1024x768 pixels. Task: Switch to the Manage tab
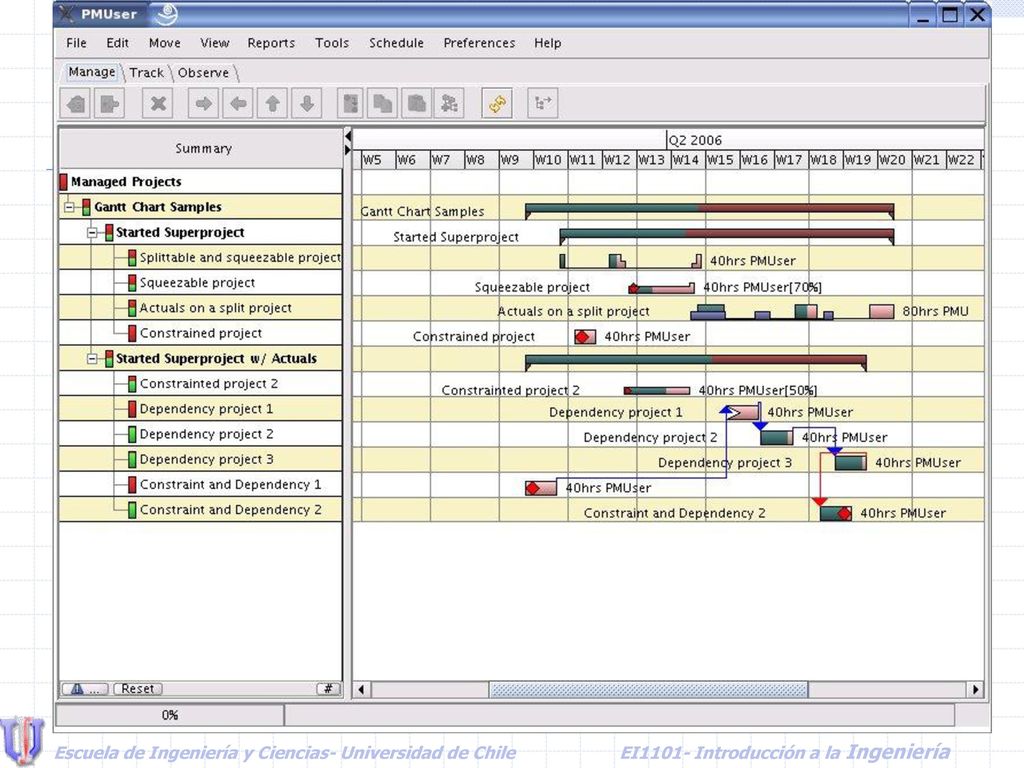[x=91, y=72]
